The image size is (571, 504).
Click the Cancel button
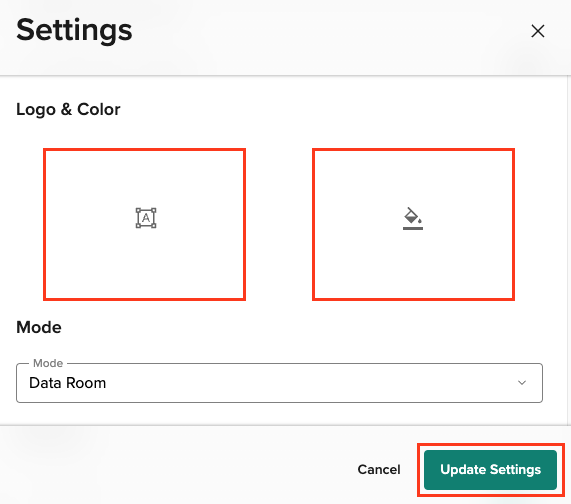coord(379,469)
